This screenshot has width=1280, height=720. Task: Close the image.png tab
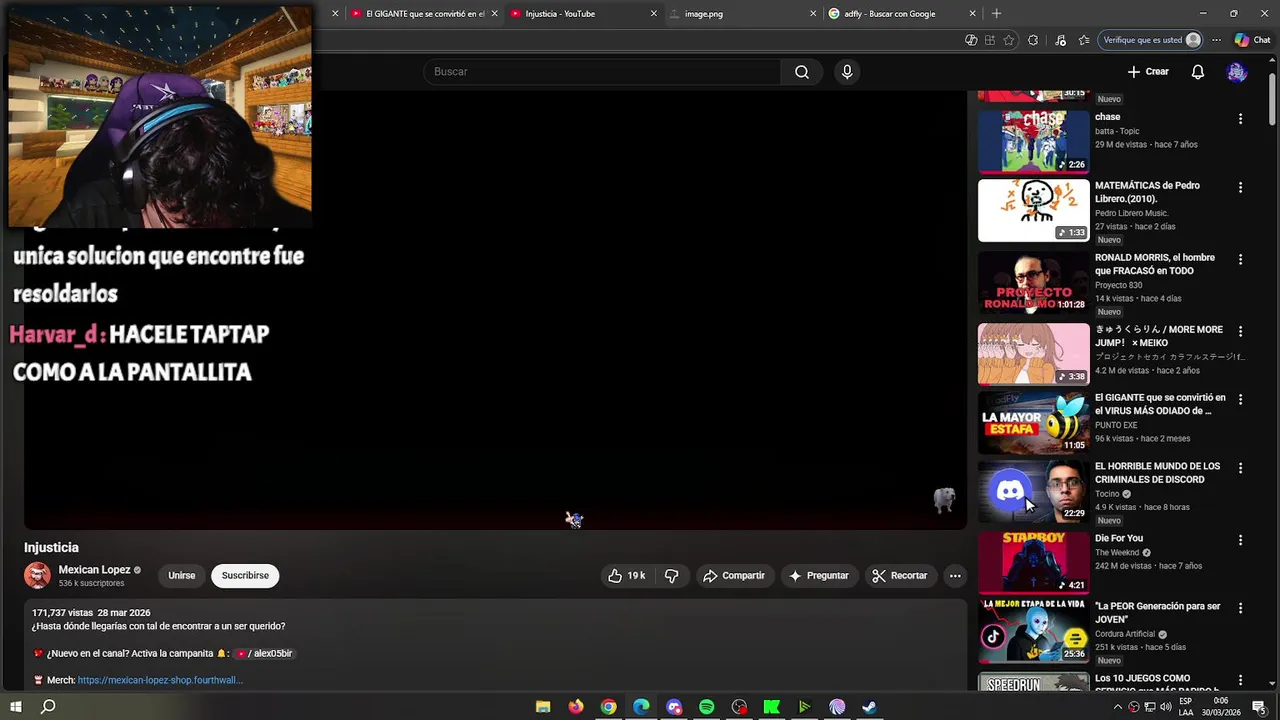(813, 14)
